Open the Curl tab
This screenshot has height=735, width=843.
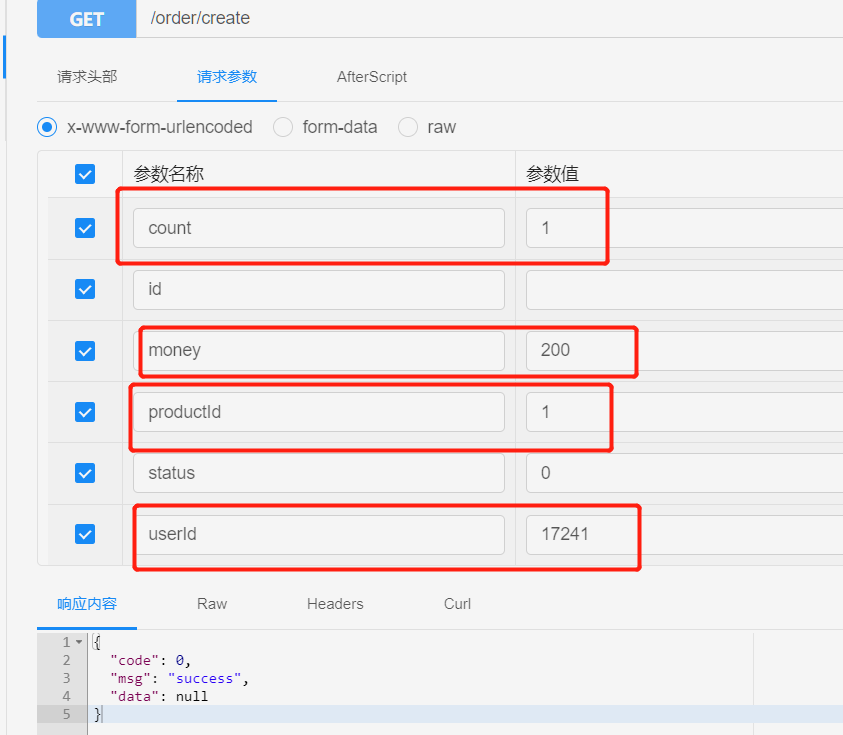(458, 604)
